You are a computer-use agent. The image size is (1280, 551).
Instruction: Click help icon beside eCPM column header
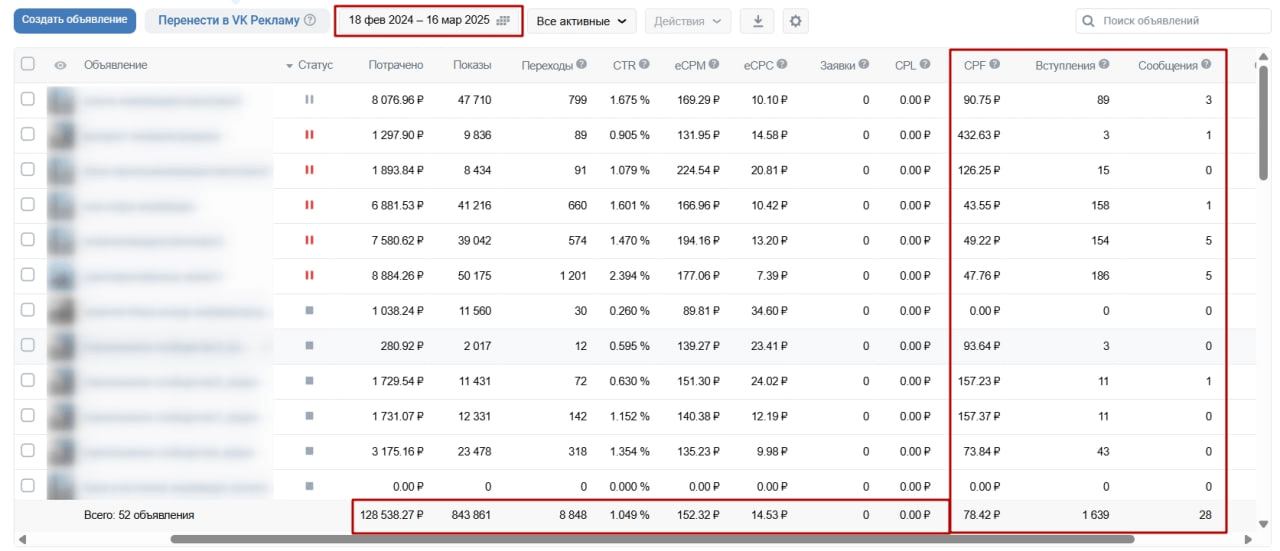point(714,65)
